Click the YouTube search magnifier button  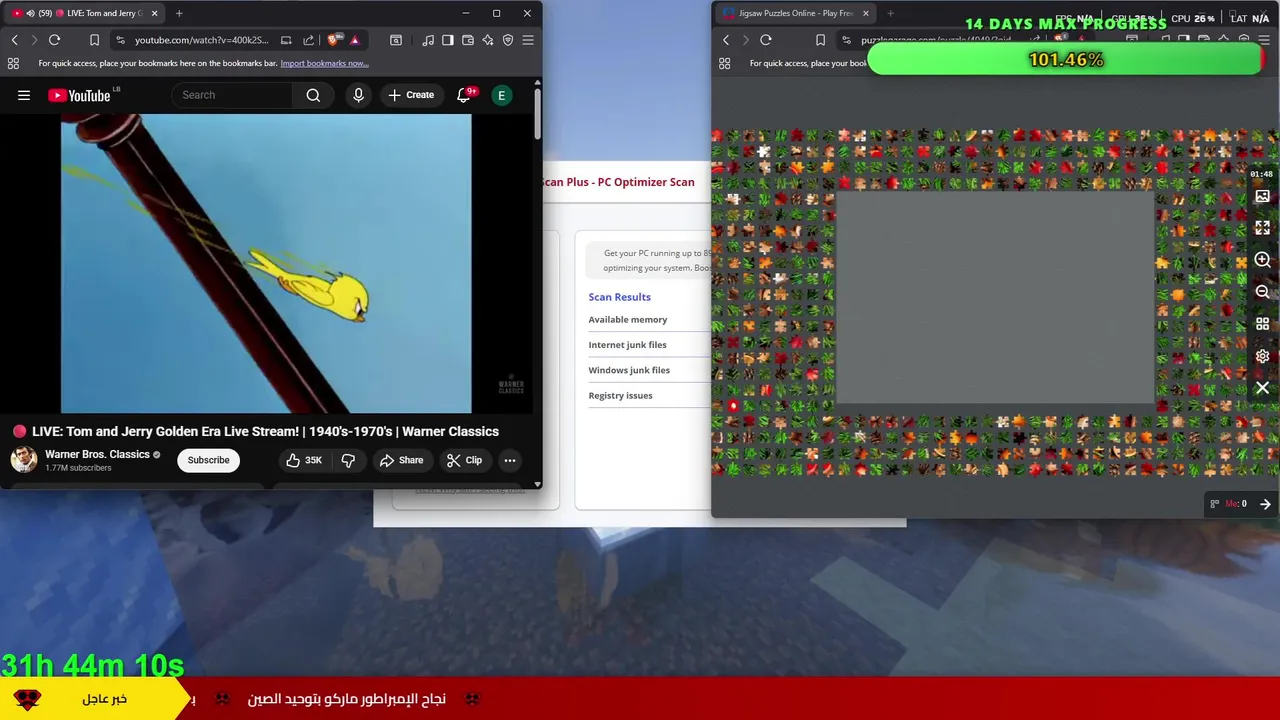313,95
